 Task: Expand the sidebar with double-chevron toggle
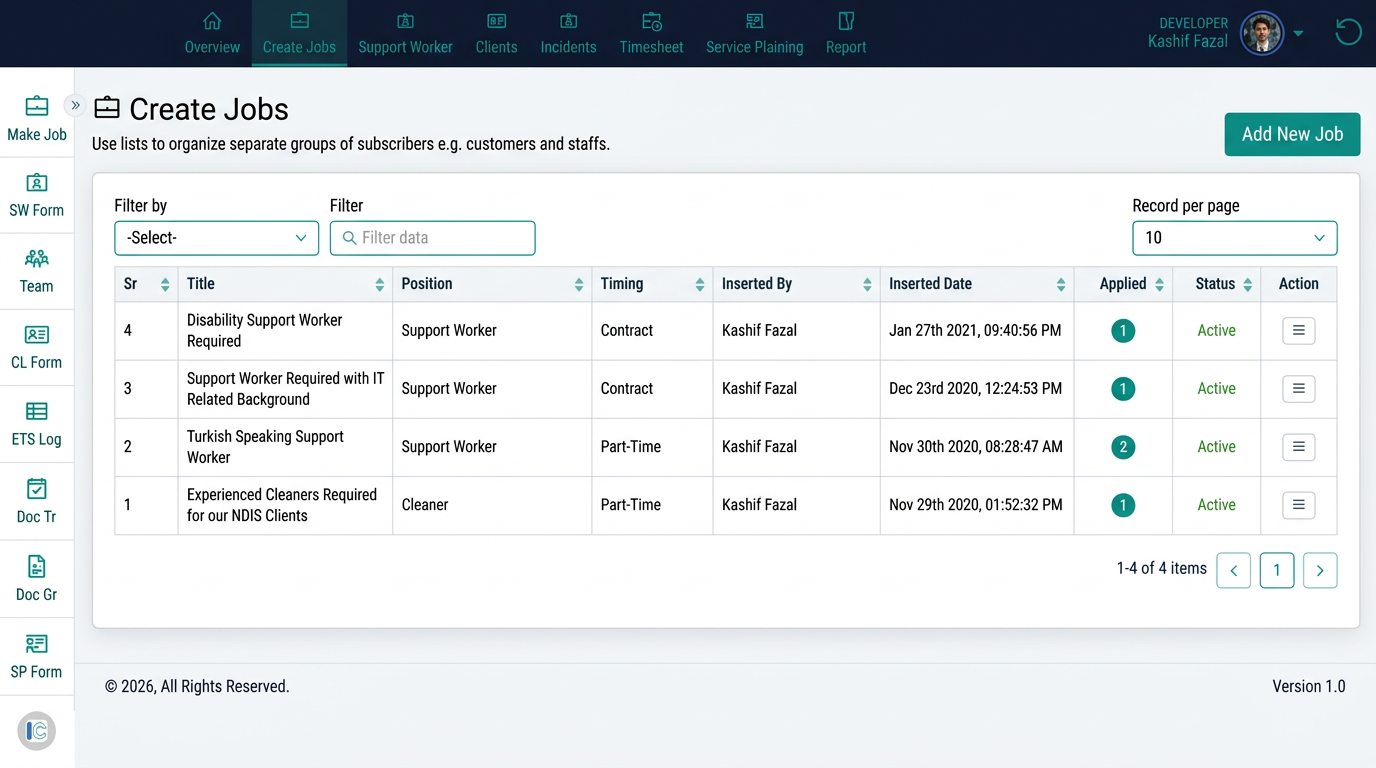pos(75,105)
